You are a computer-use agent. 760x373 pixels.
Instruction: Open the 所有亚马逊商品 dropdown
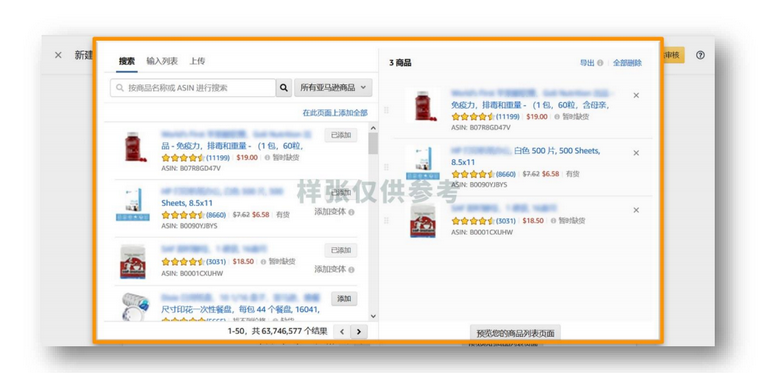[x=333, y=88]
